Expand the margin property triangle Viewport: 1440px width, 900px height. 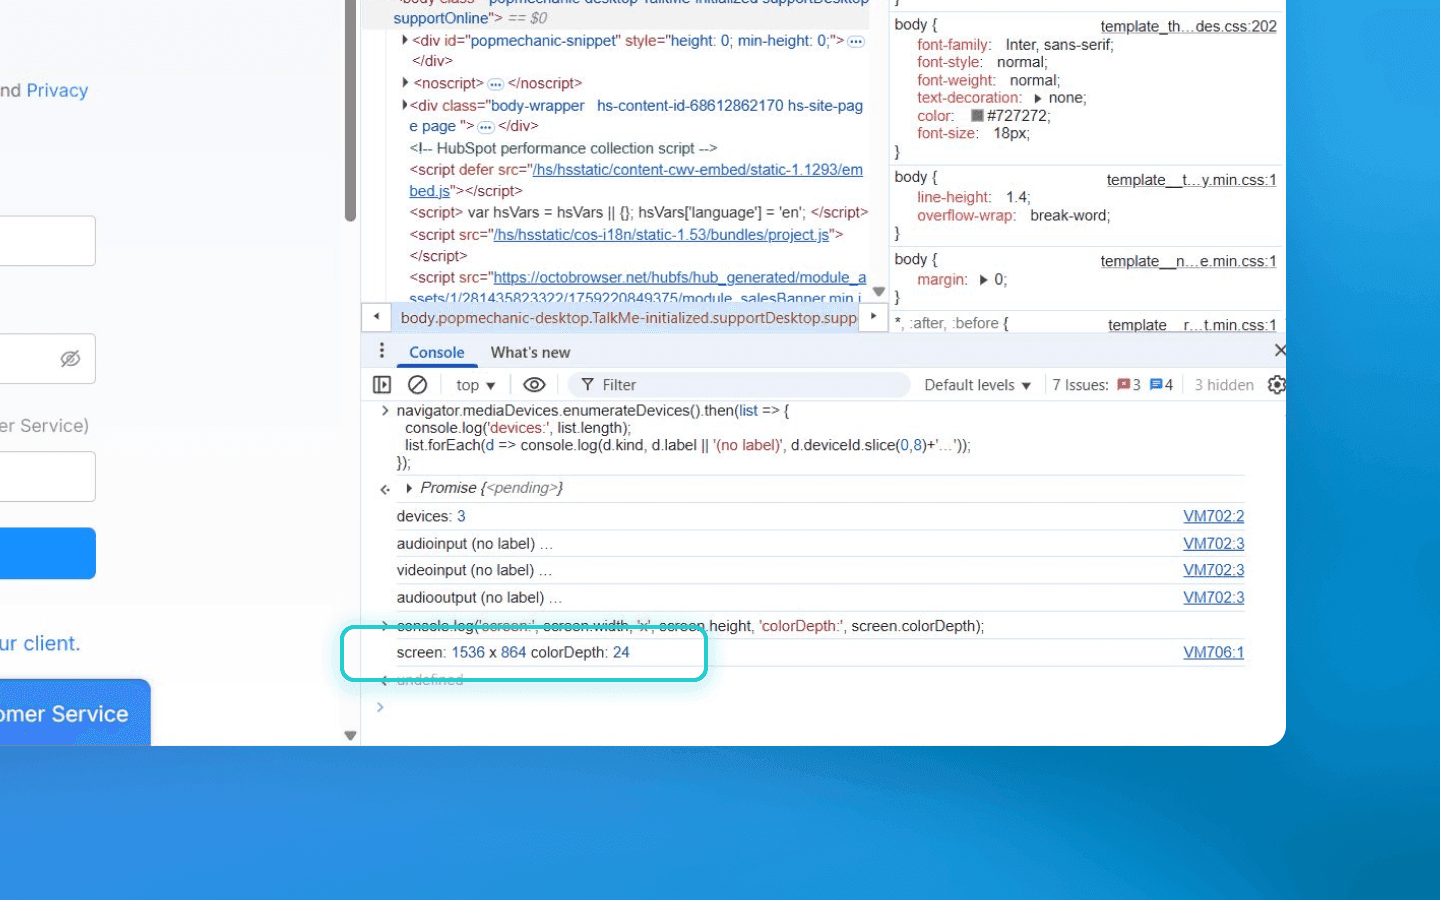coord(983,280)
